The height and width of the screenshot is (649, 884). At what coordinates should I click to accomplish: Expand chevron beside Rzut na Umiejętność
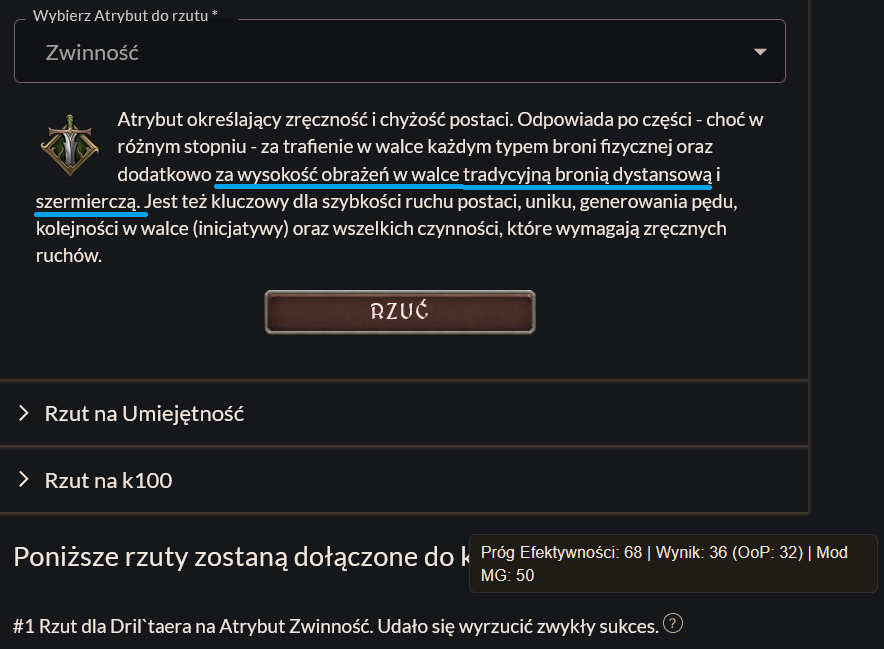point(24,413)
